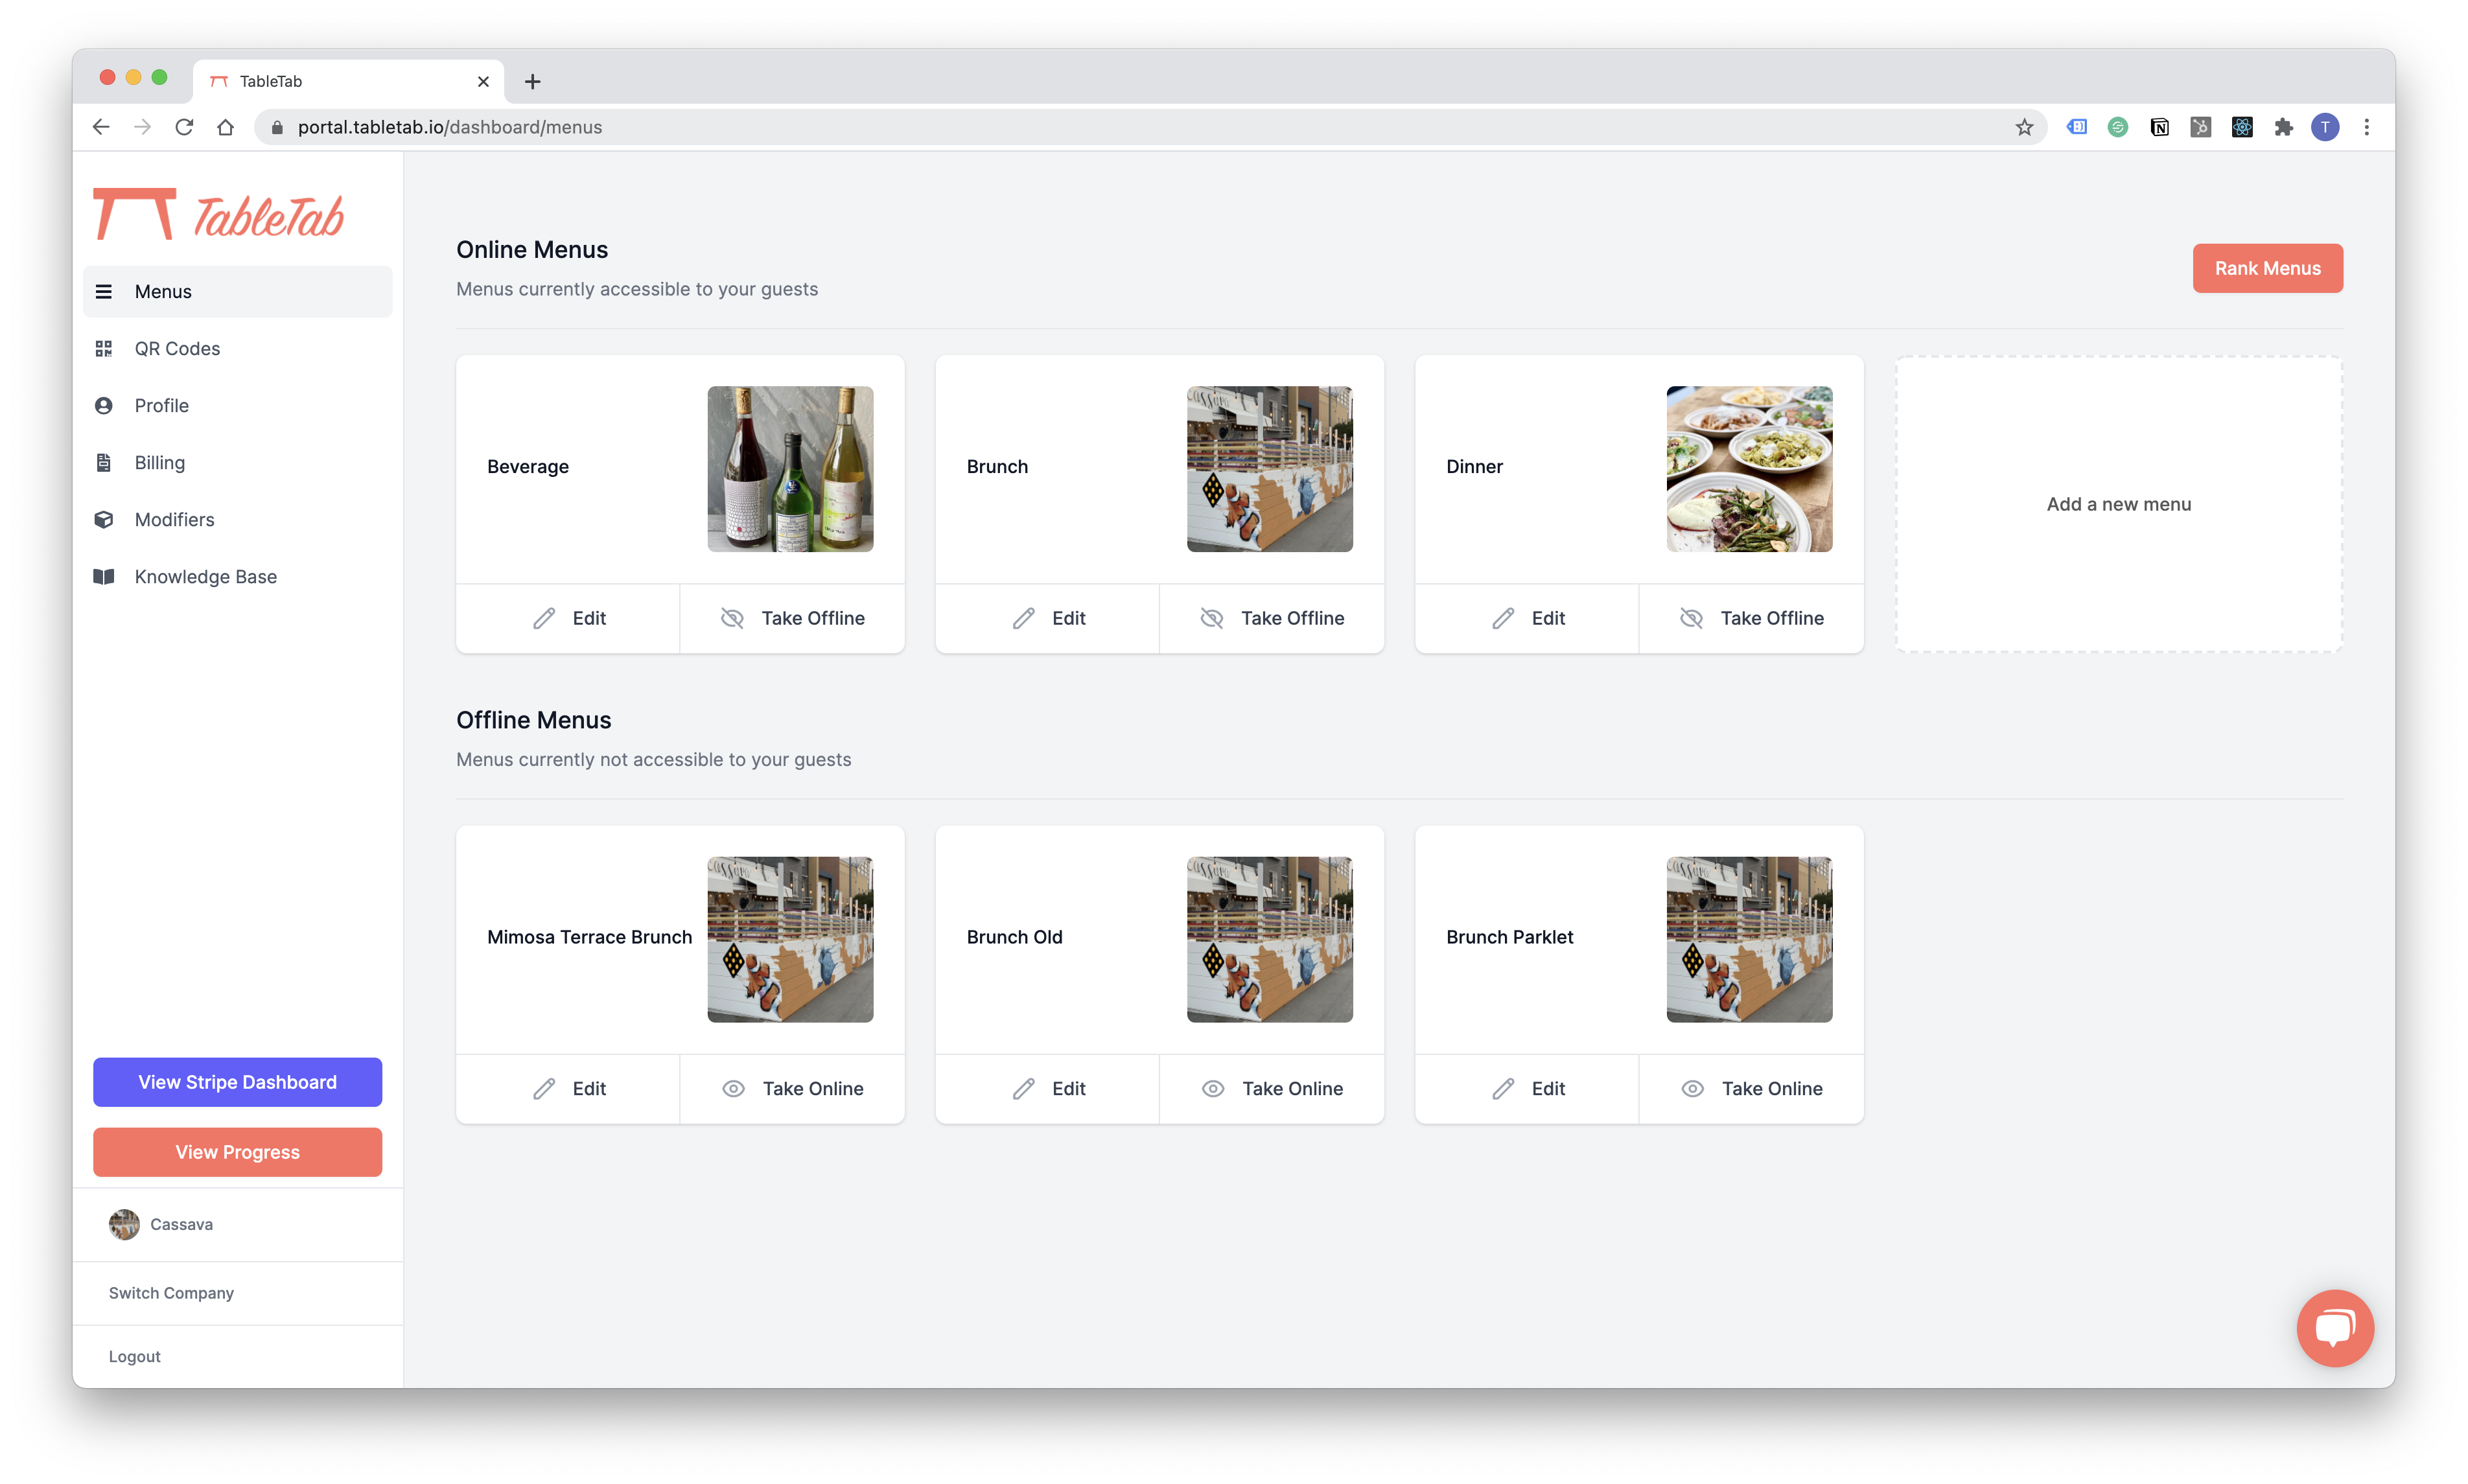The image size is (2468, 1484).
Task: Bookmark page with the star icon
Action: 2024,127
